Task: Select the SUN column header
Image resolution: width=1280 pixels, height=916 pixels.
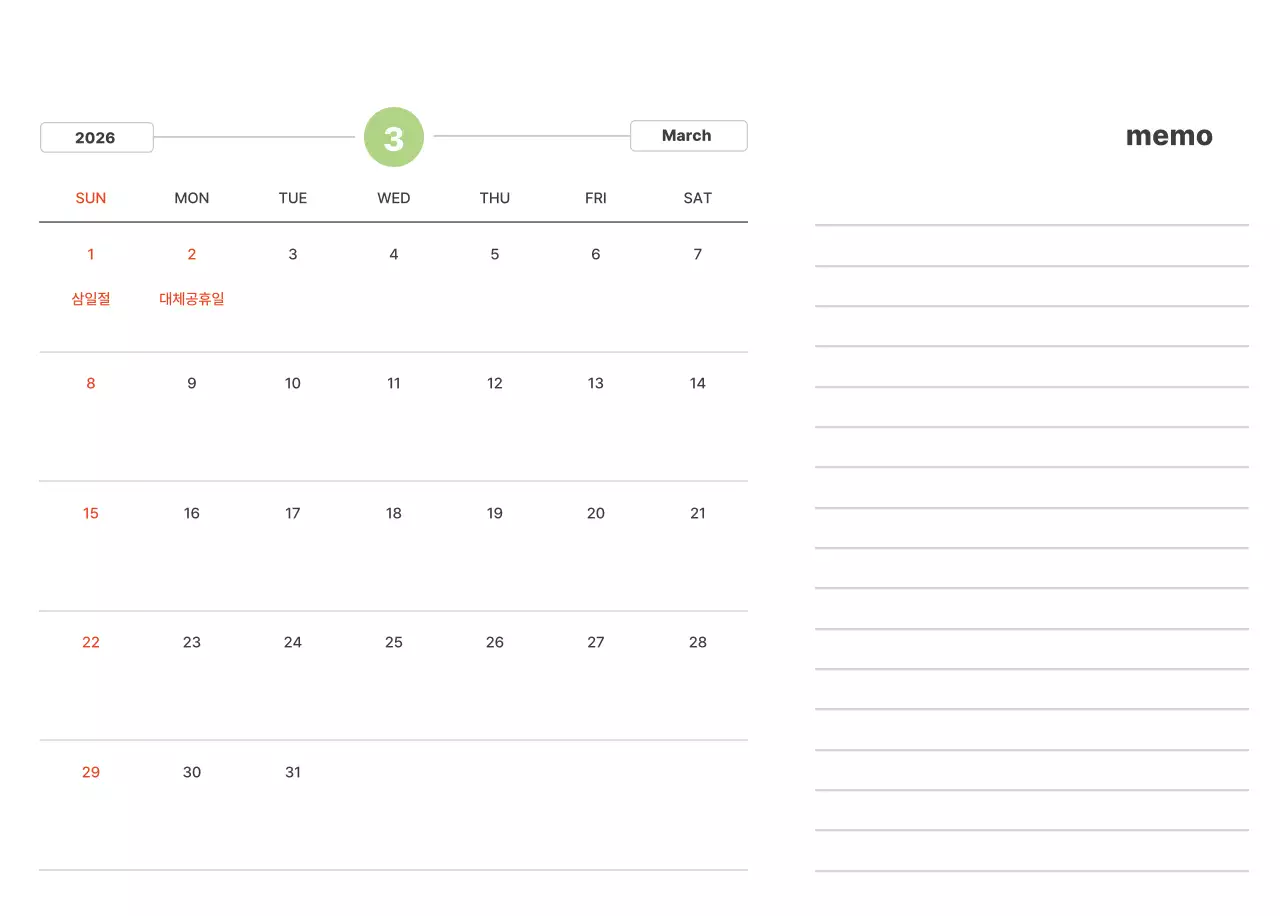Action: (91, 198)
